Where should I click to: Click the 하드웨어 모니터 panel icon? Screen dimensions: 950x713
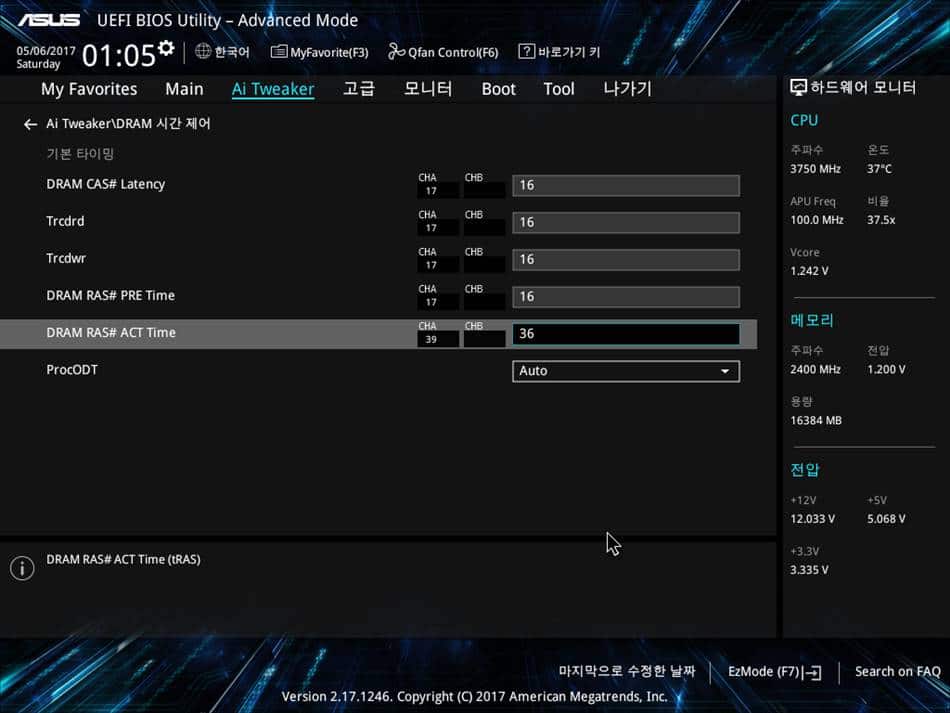797,88
